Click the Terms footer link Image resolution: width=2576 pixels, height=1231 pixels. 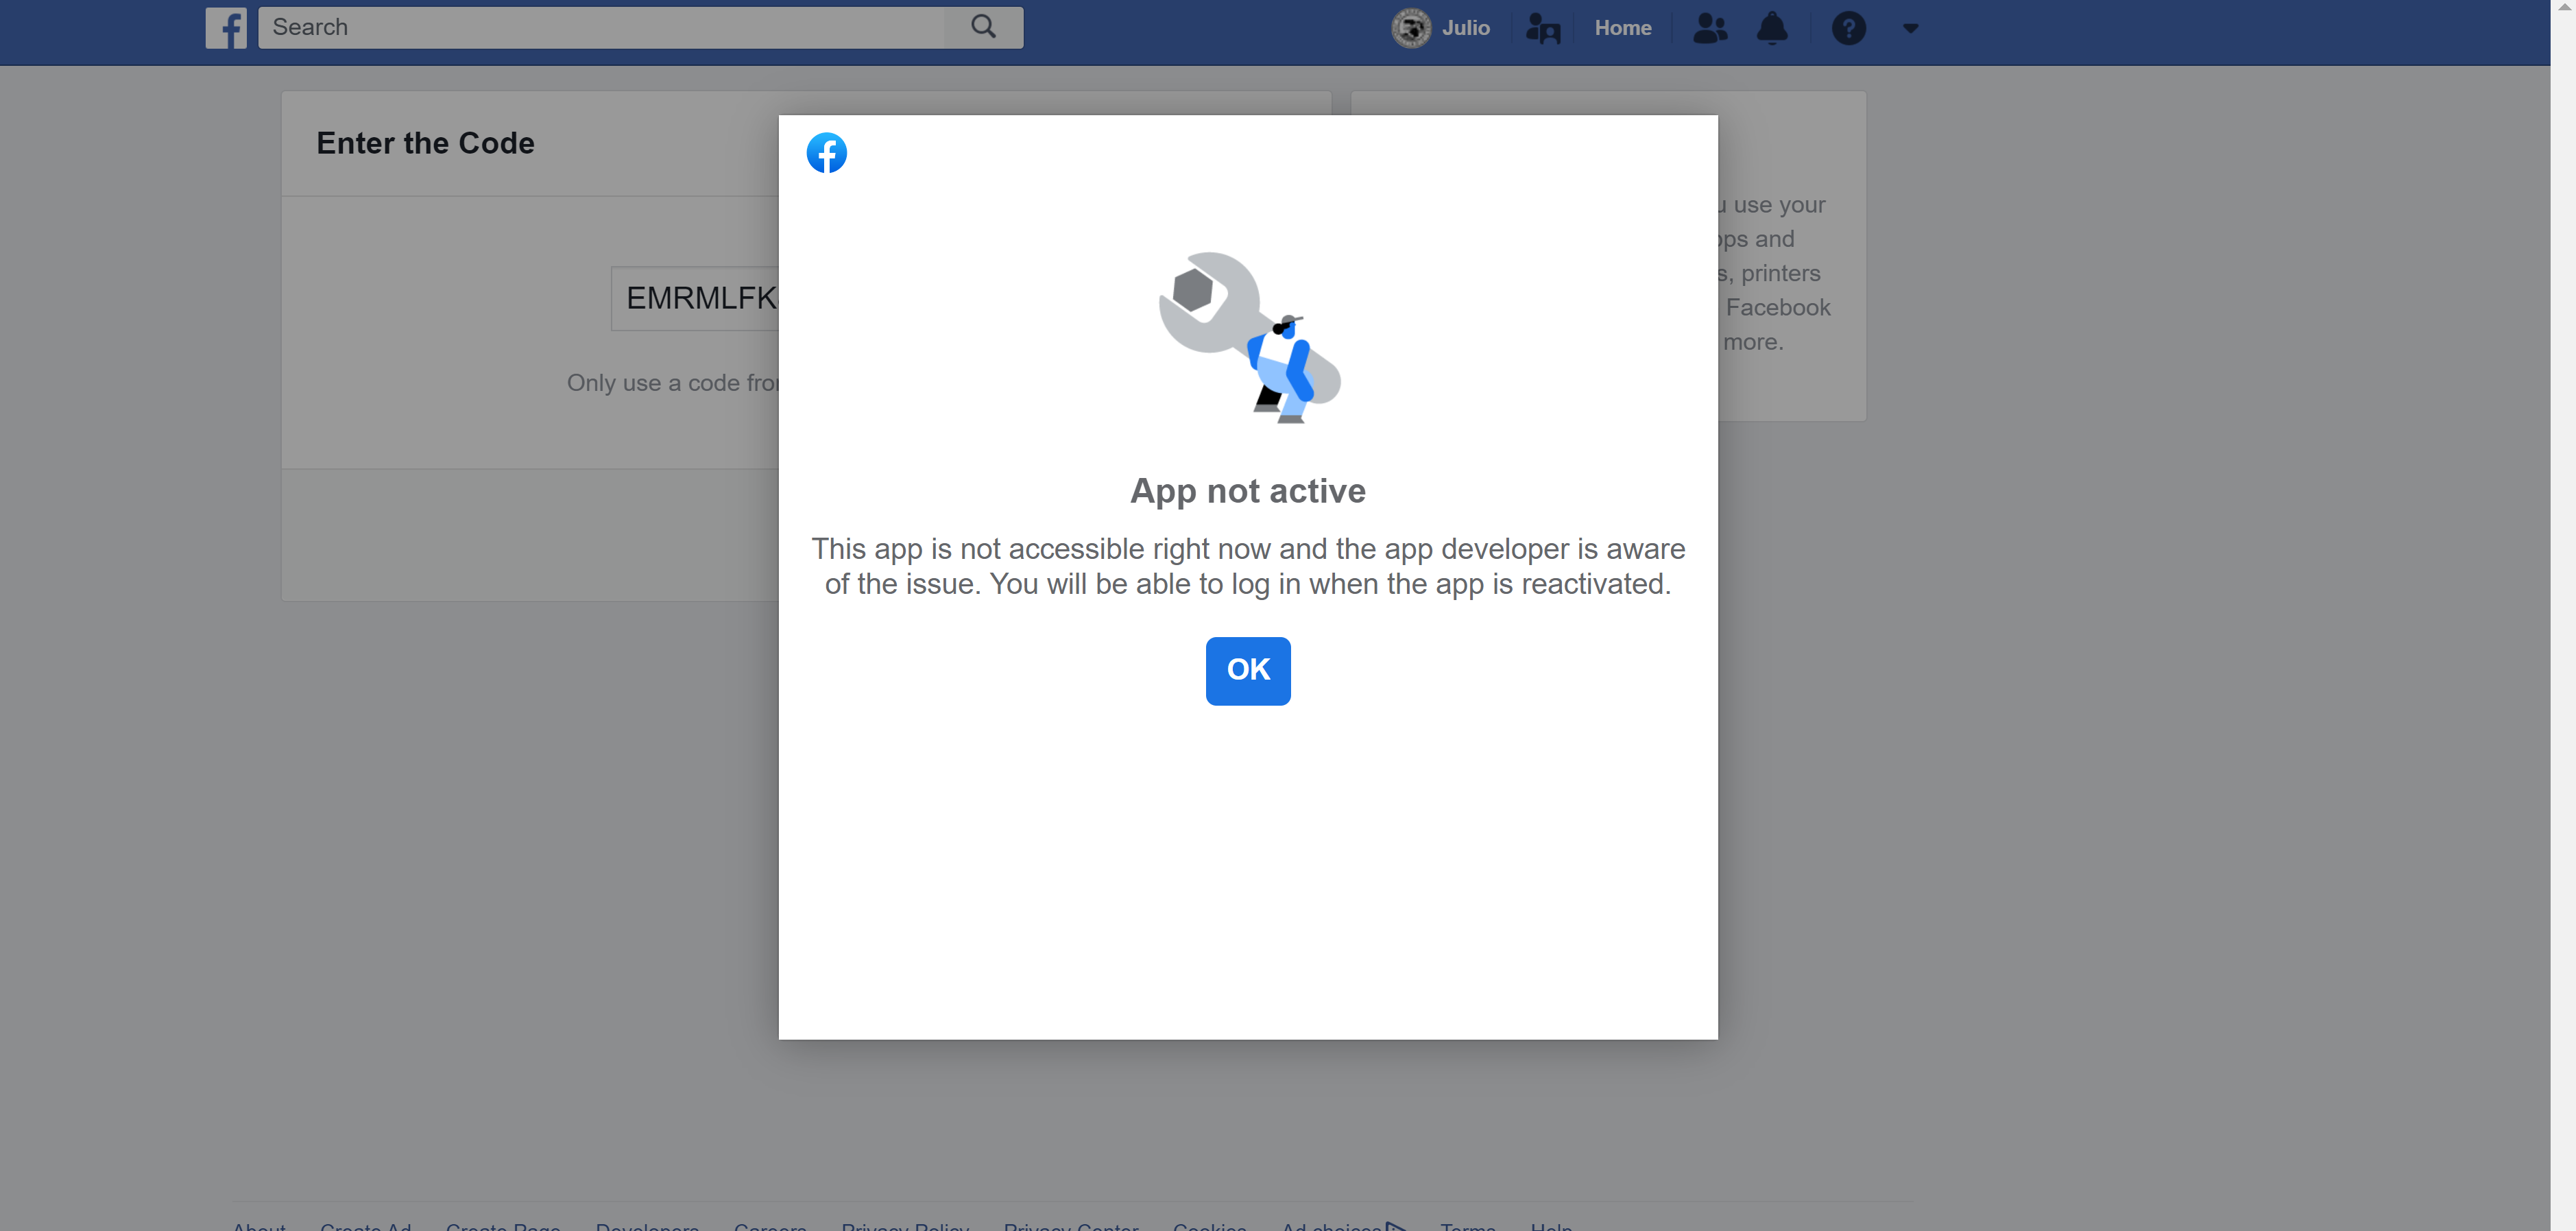(1467, 1225)
